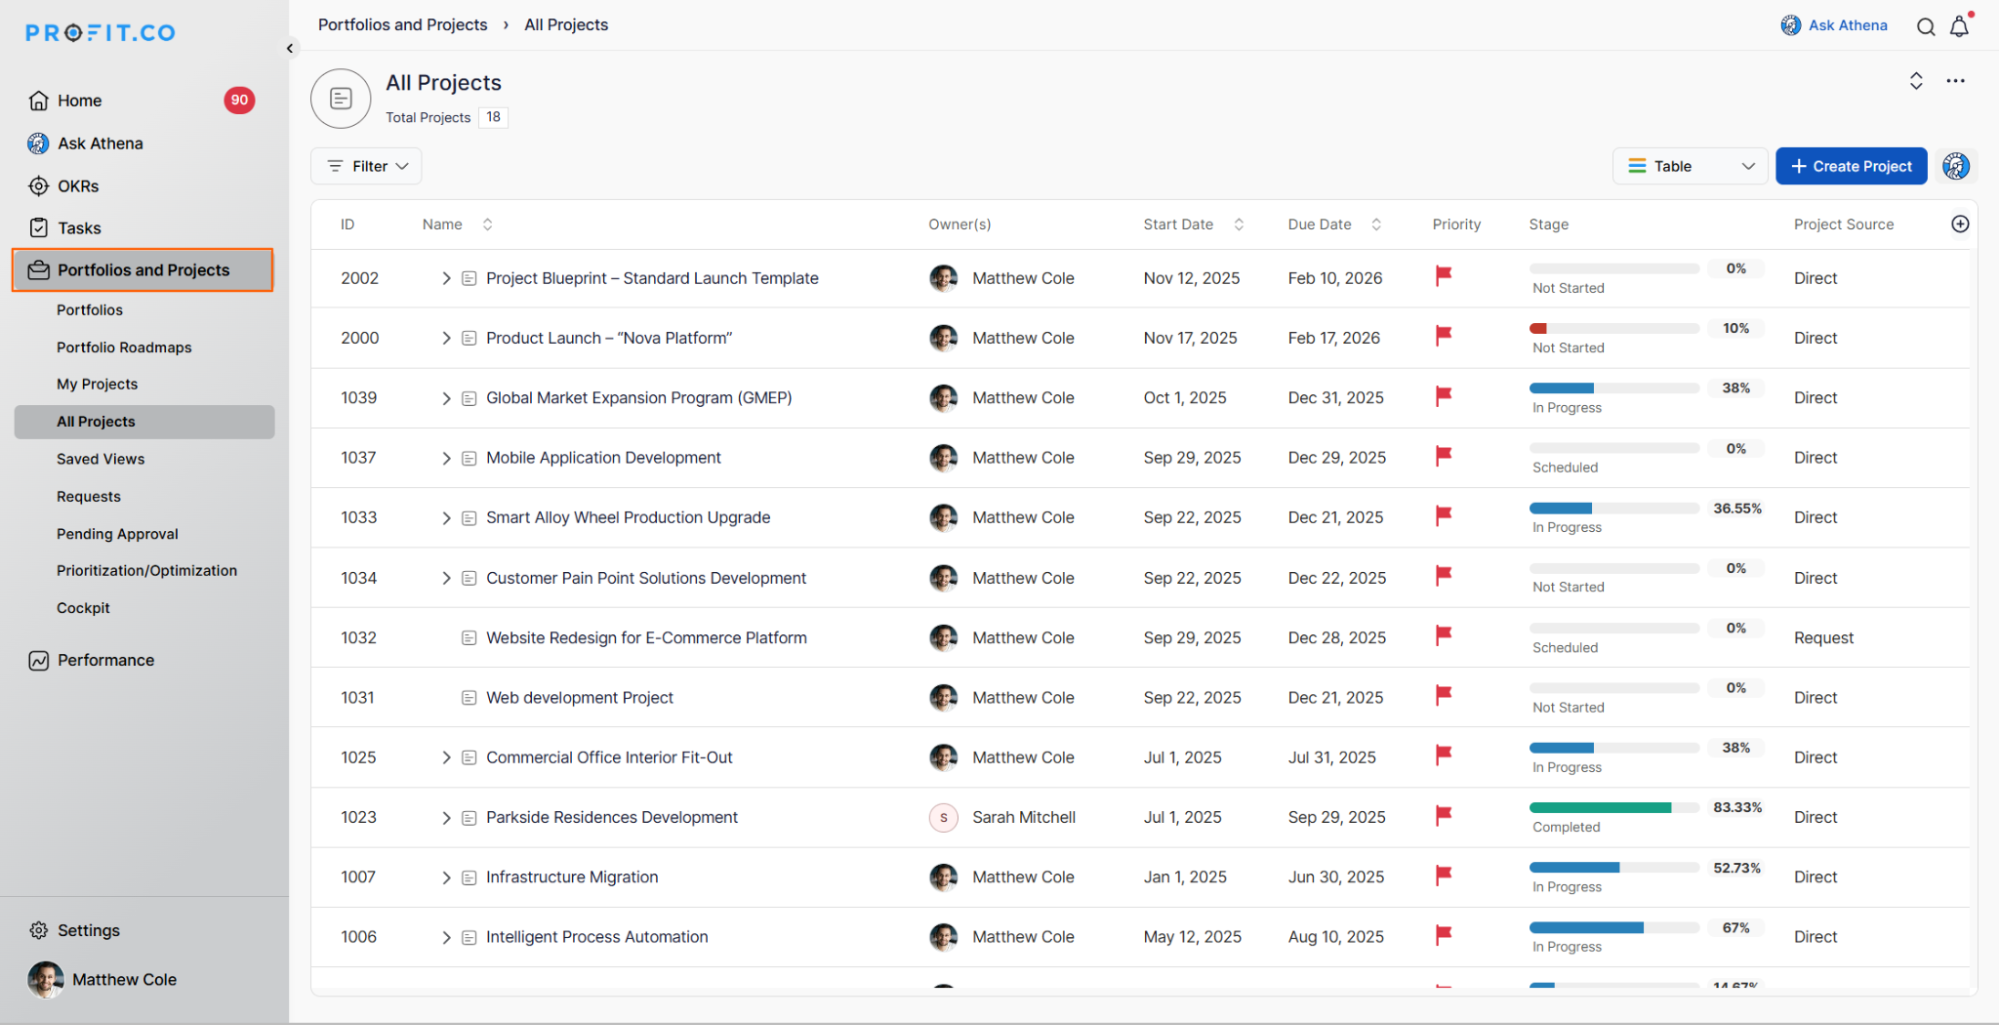Toggle sort on the Name column
The width and height of the screenshot is (1999, 1025).
coord(487,225)
